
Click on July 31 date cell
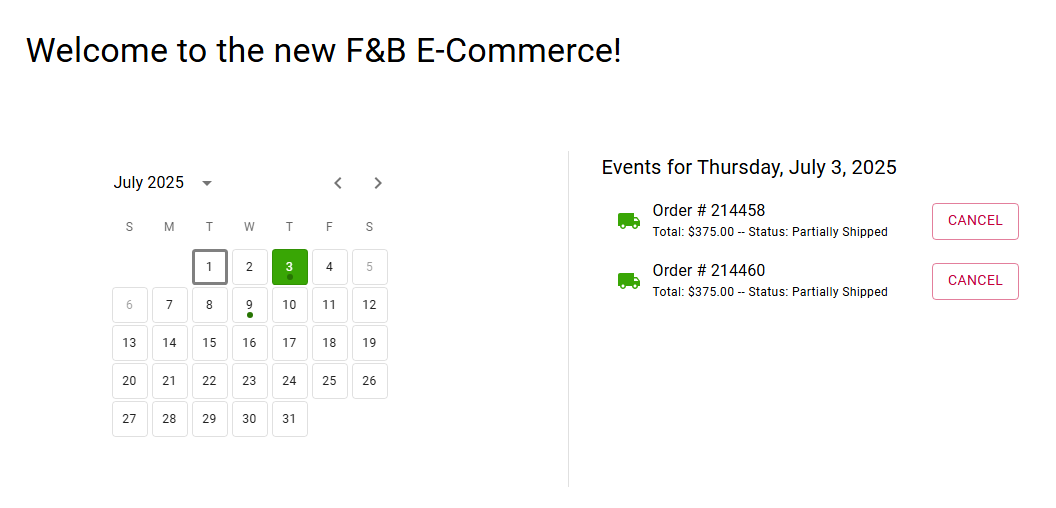pyautogui.click(x=289, y=419)
